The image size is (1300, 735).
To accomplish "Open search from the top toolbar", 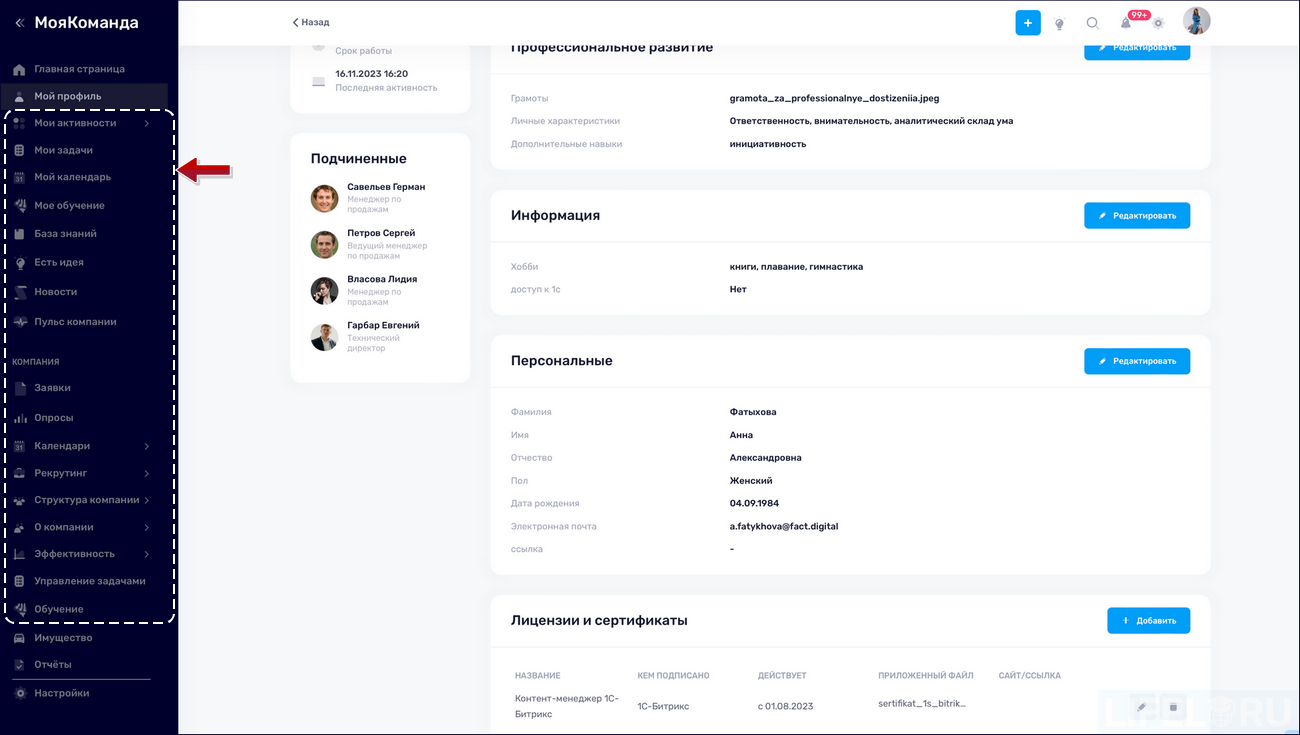I will [x=1092, y=22].
